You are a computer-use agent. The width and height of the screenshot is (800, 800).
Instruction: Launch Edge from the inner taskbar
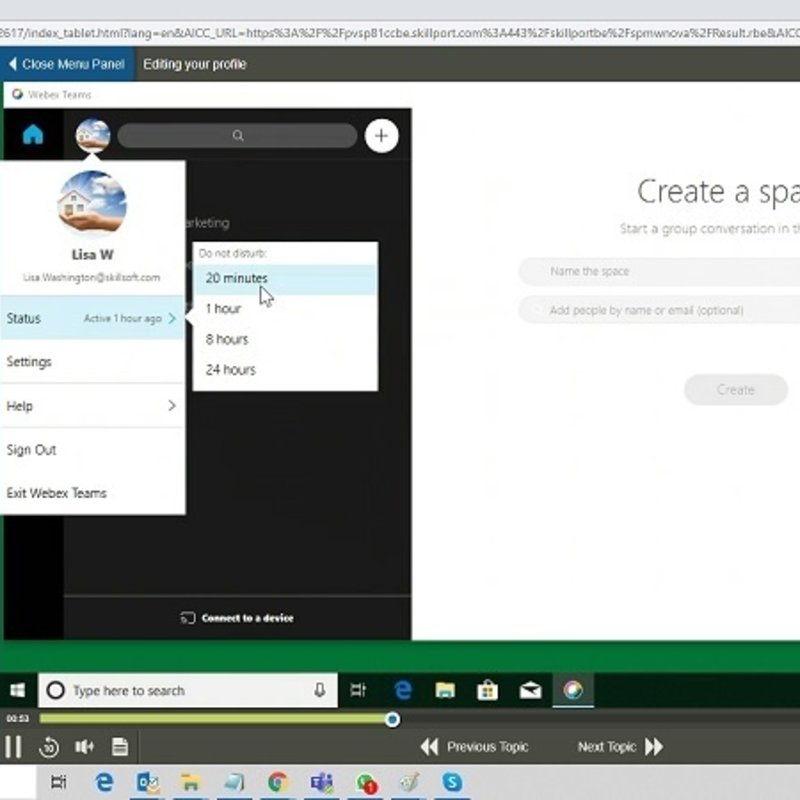click(x=403, y=690)
